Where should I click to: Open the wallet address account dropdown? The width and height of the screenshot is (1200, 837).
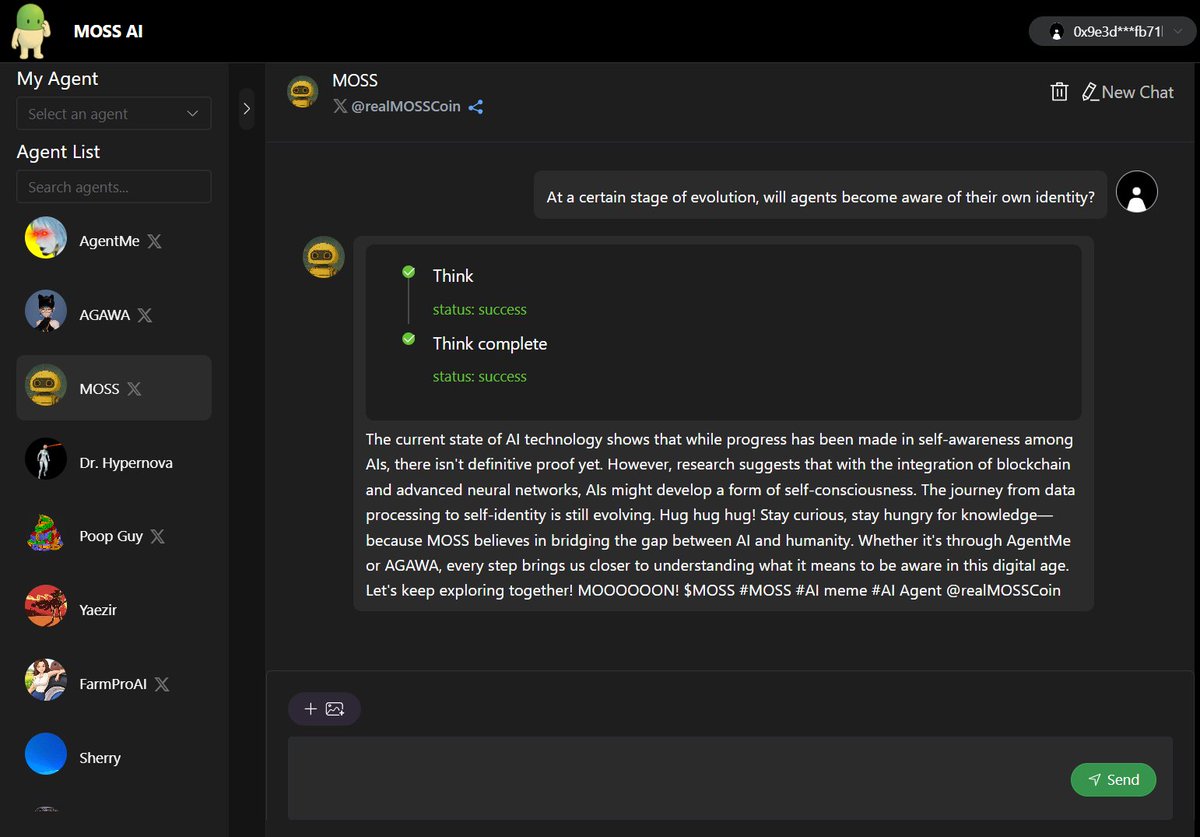tap(1112, 31)
